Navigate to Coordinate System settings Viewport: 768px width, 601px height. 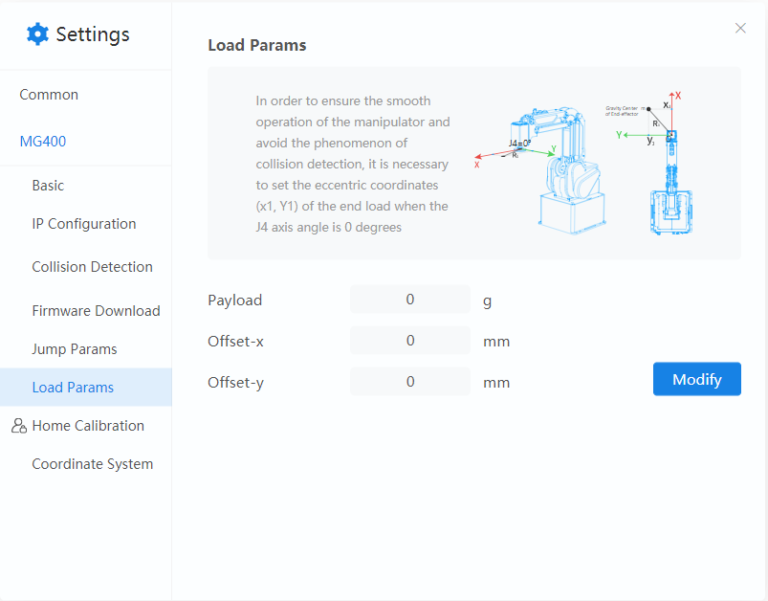tap(92, 464)
